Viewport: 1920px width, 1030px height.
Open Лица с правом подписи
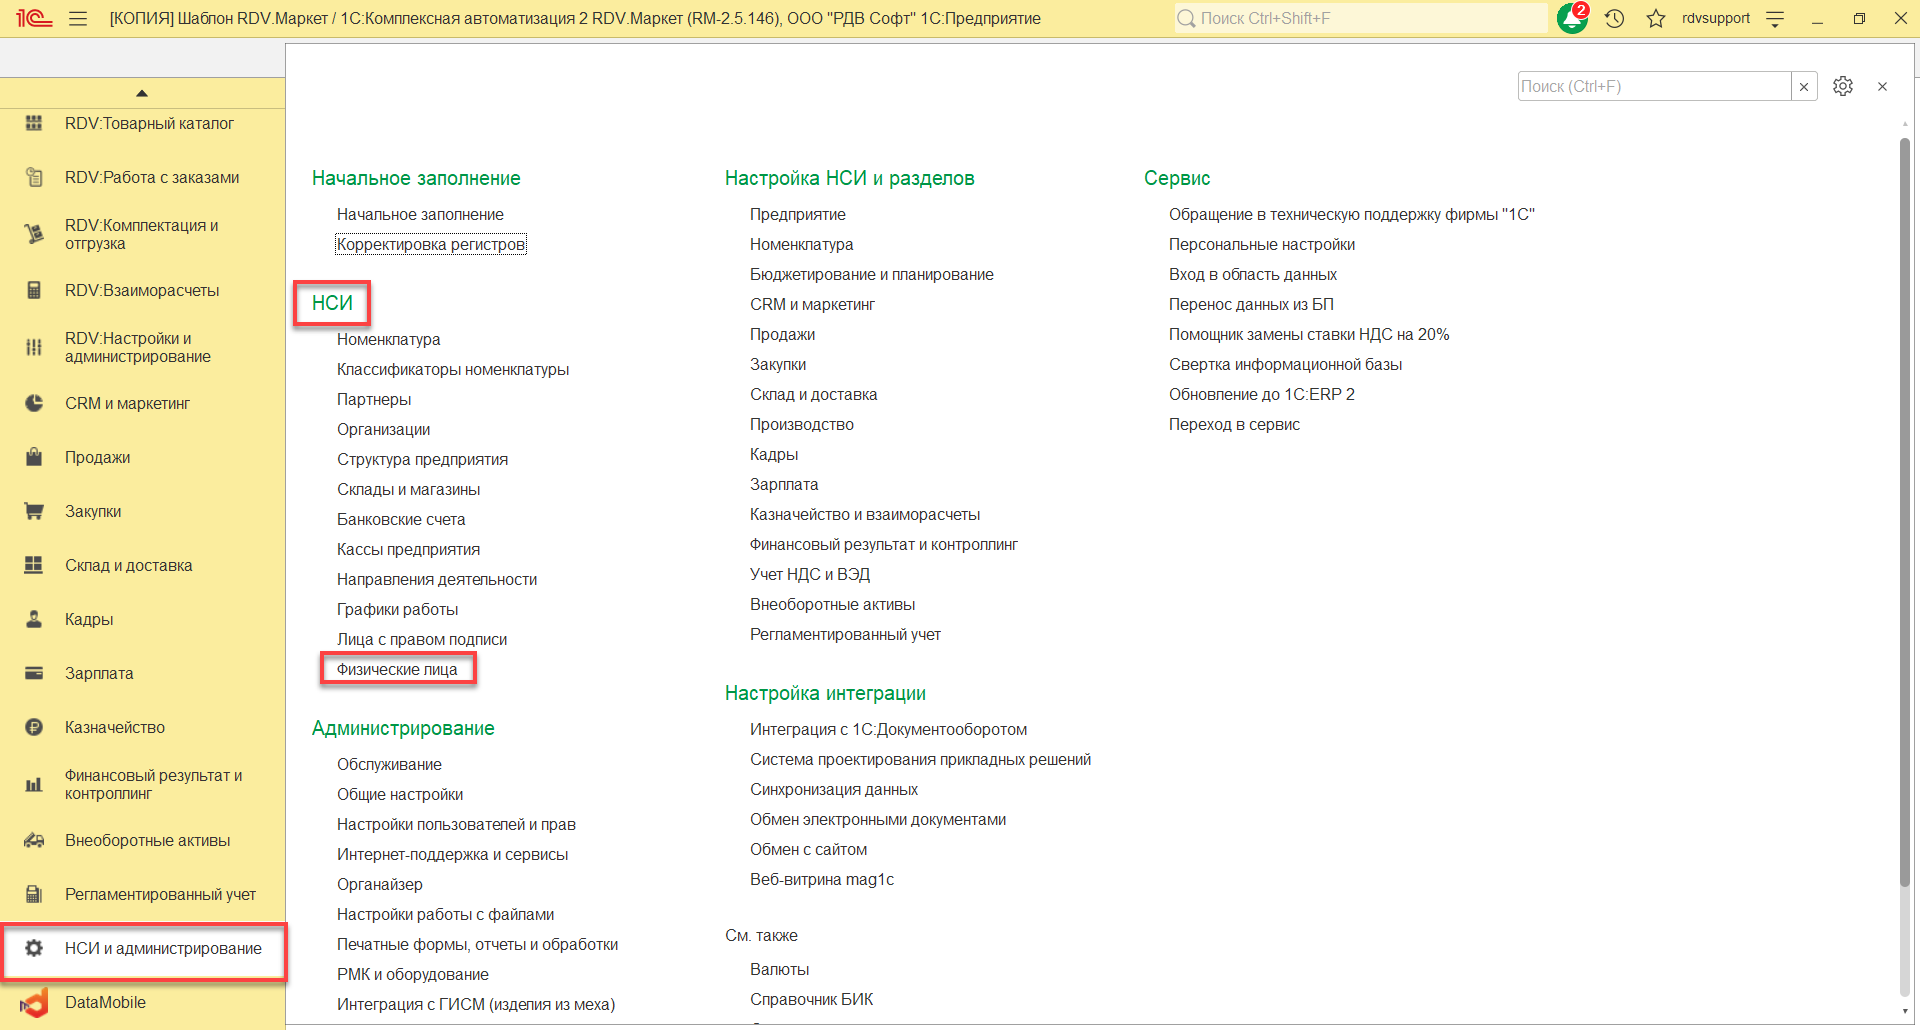click(x=422, y=639)
